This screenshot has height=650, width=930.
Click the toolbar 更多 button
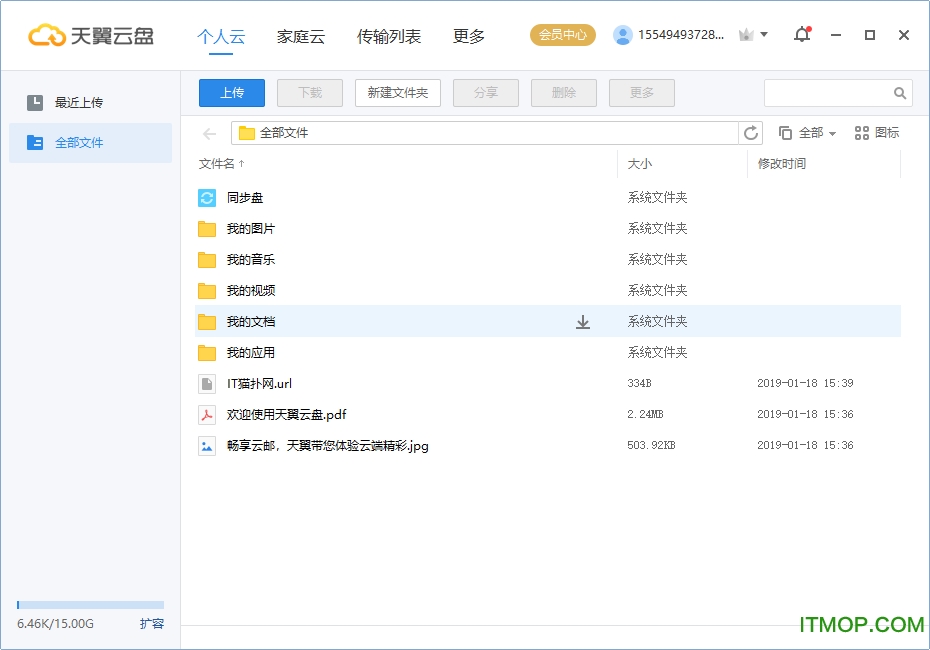pyautogui.click(x=642, y=93)
